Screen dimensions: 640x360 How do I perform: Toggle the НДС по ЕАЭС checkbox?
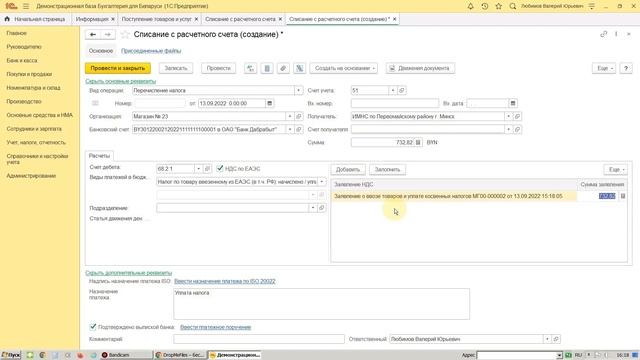tap(220, 168)
